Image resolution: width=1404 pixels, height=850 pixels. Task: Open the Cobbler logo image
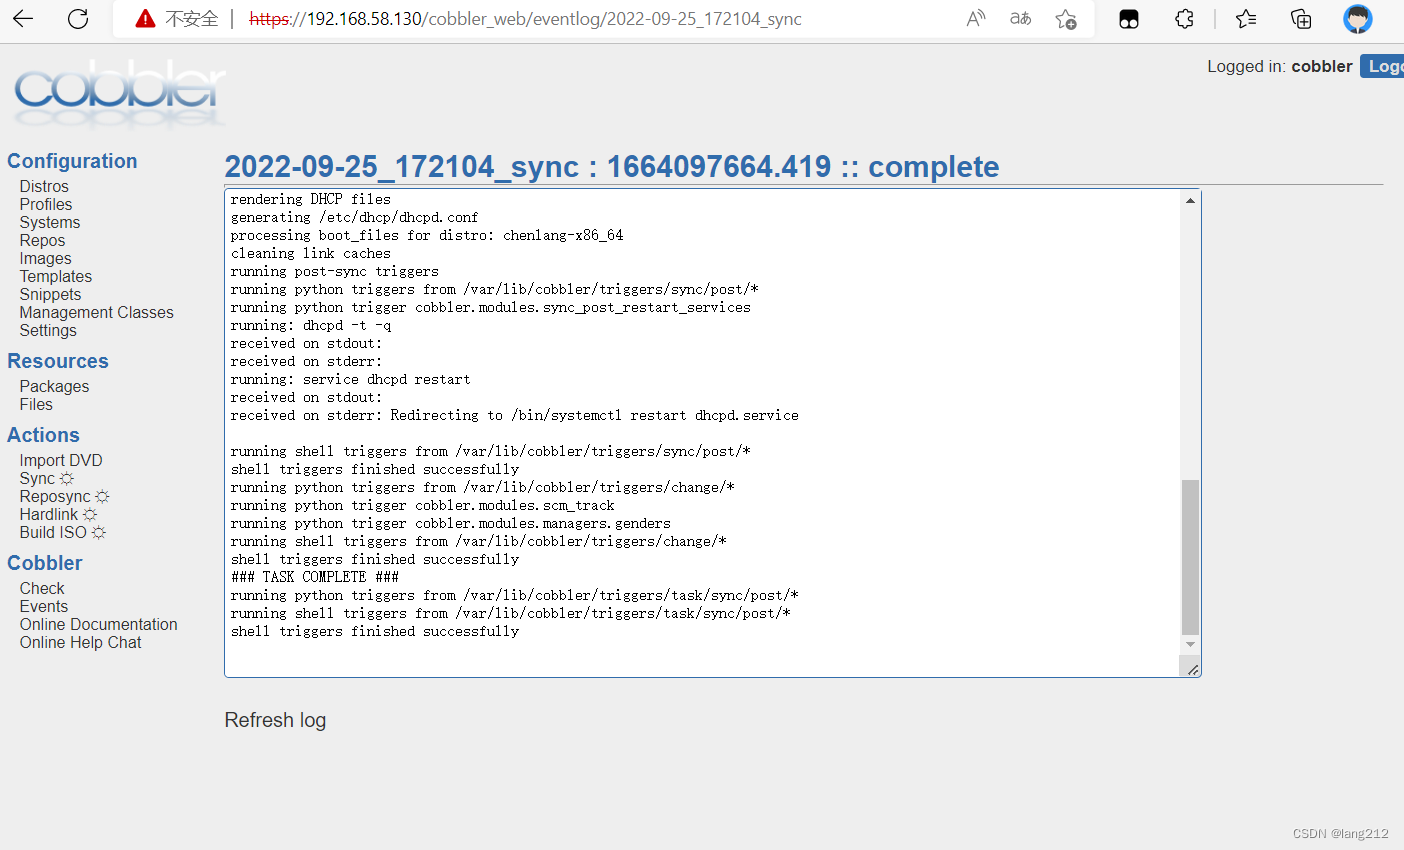(x=120, y=94)
